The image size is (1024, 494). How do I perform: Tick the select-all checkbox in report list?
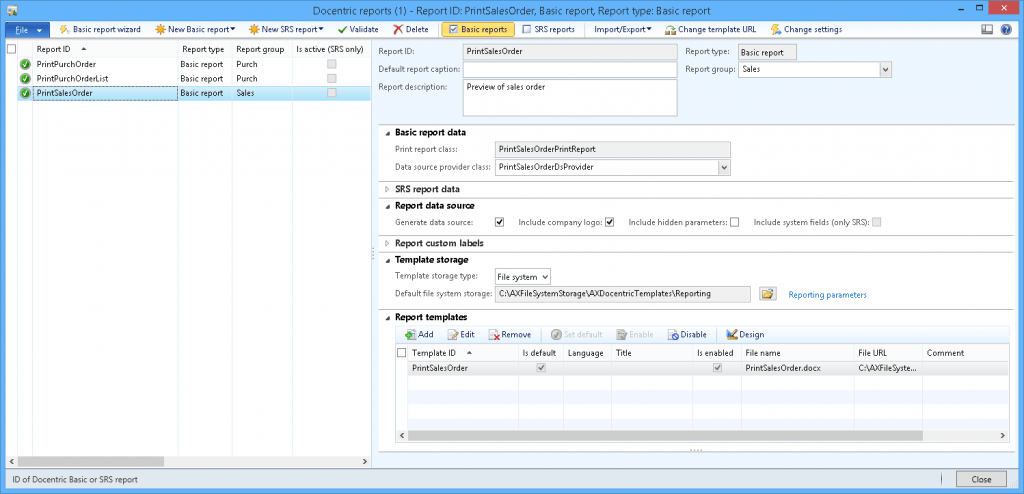point(11,49)
